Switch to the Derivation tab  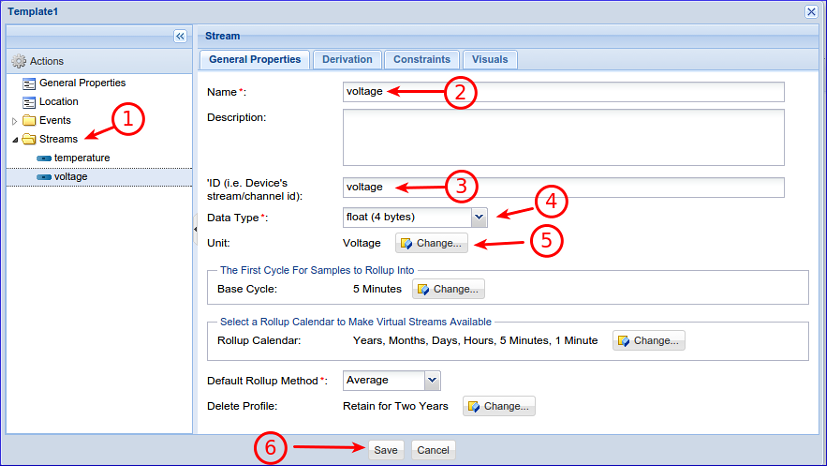point(347,60)
